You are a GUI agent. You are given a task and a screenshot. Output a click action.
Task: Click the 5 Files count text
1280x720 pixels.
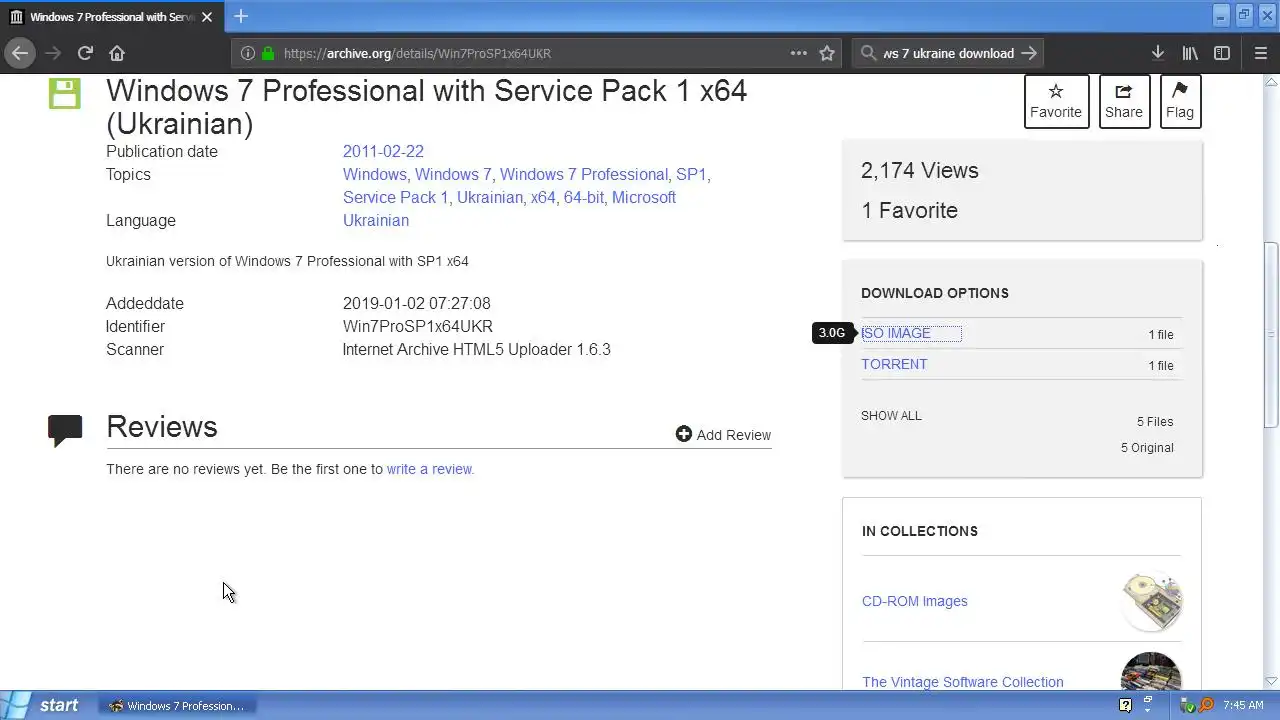1155,421
